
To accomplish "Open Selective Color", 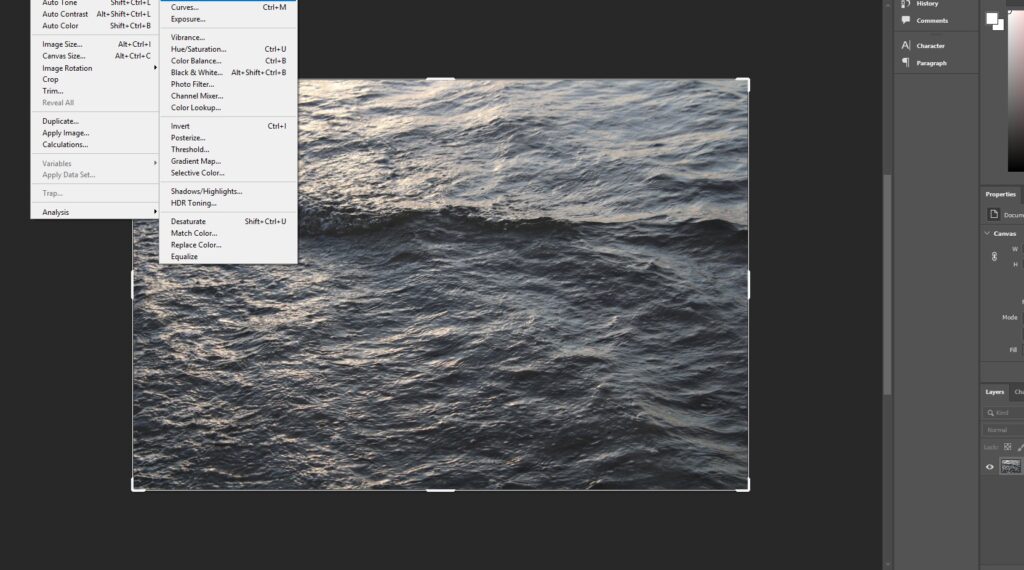I will point(228,173).
